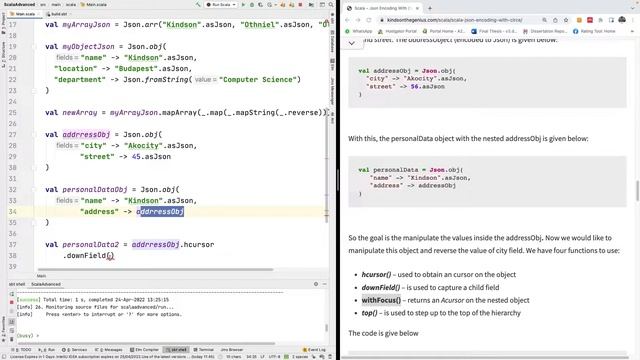Click the UTF-8 encoding selector in status bar
The image size is (640, 360).
click(x=275, y=357)
